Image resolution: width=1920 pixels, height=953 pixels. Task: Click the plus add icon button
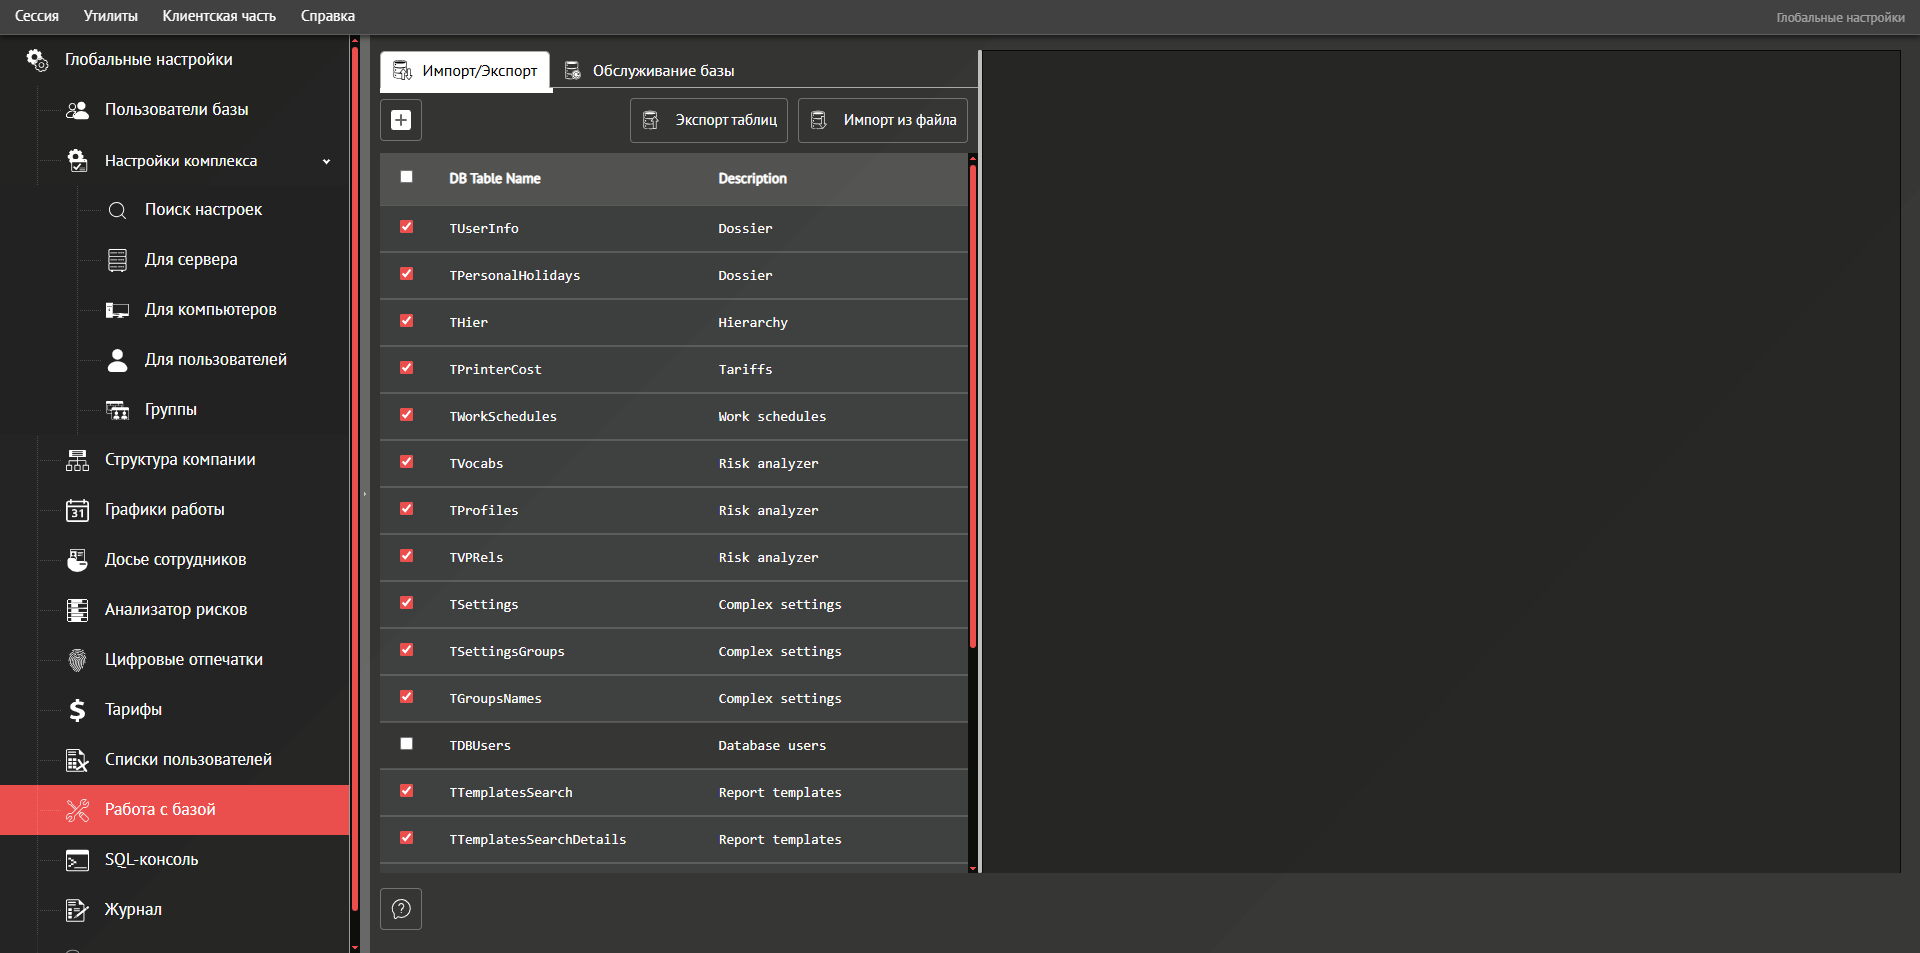401,120
